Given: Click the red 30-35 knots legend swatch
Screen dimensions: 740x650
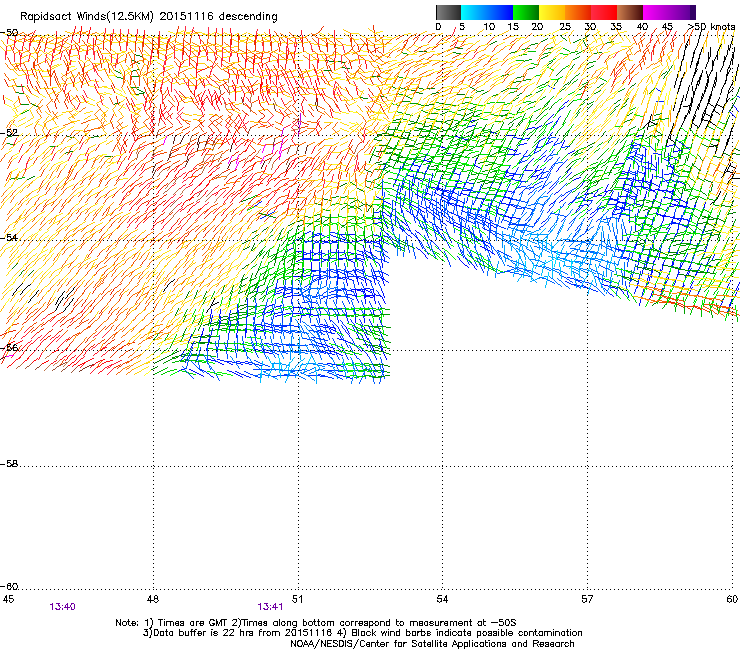Looking at the screenshot, I should [x=604, y=12].
